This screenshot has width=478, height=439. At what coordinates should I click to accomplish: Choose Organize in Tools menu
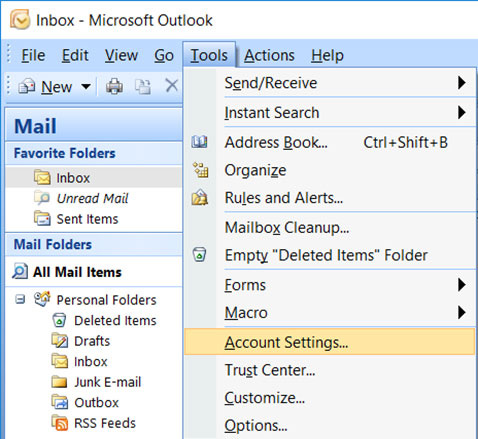(330, 170)
